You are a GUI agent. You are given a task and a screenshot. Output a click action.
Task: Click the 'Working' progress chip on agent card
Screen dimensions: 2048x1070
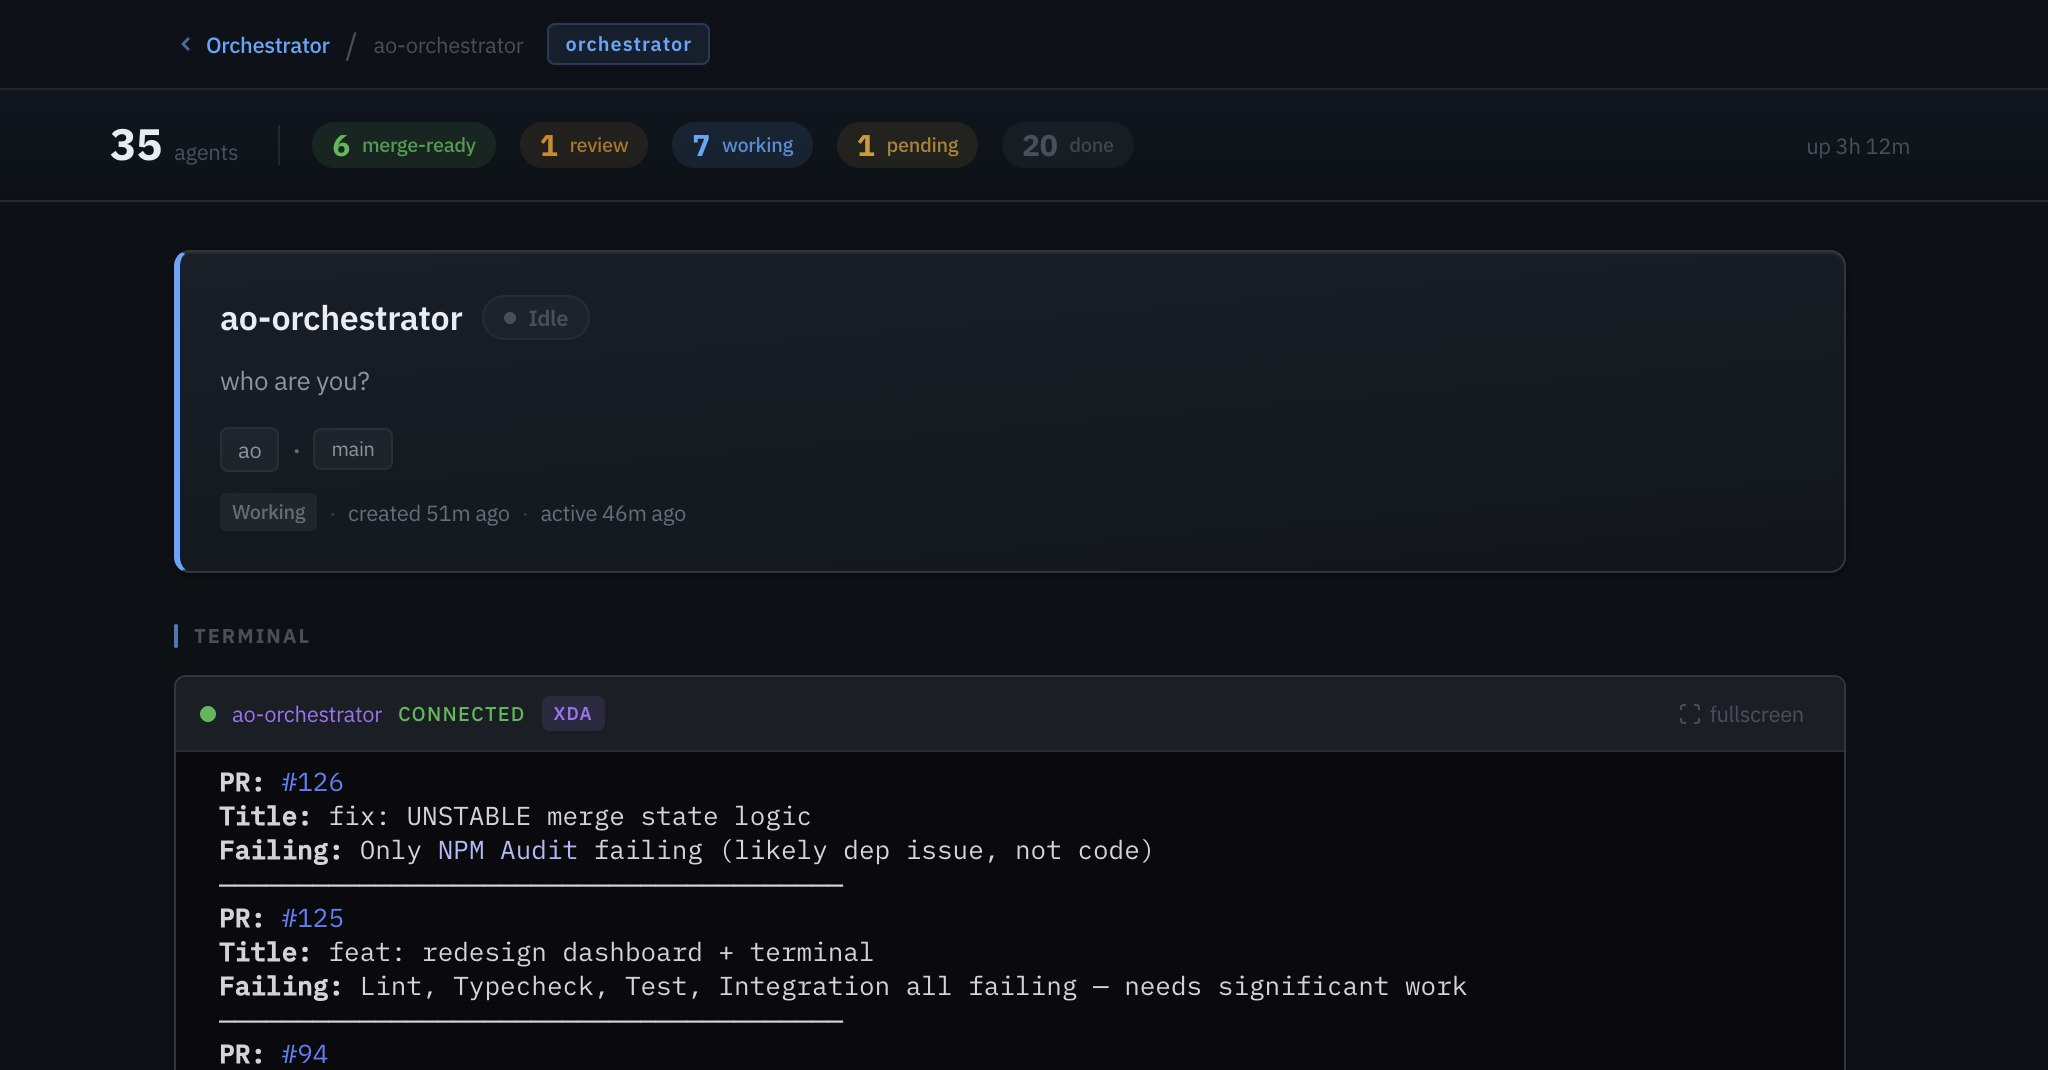[267, 512]
